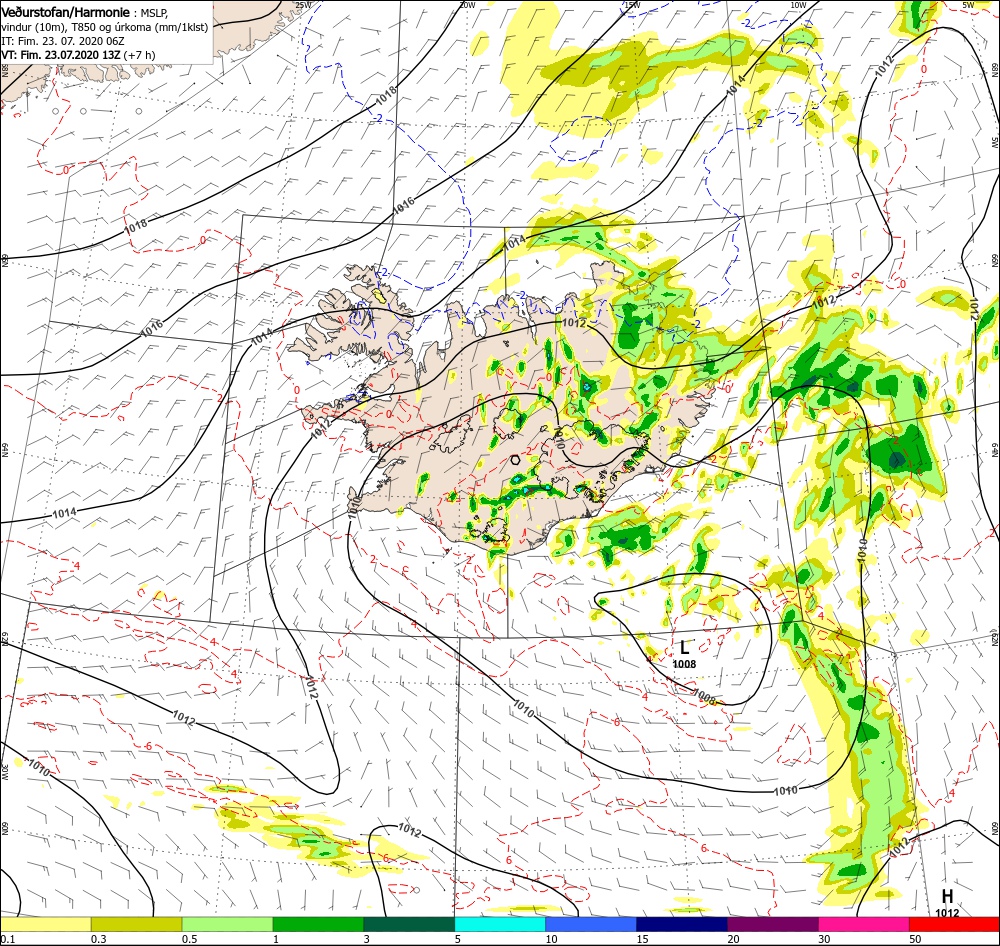Click the 'VT: Fim. 23.07.2020 13Z' valid time
Viewport: 1000px width, 946px height.
point(61,55)
